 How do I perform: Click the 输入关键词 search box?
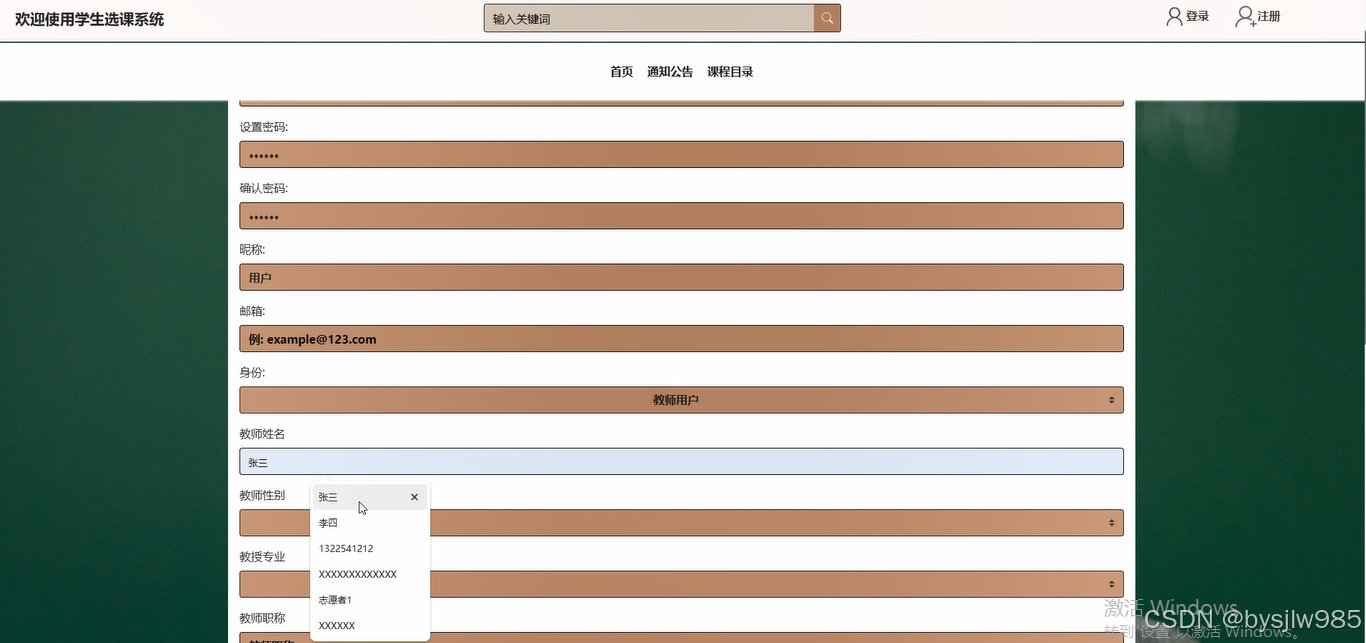[648, 17]
